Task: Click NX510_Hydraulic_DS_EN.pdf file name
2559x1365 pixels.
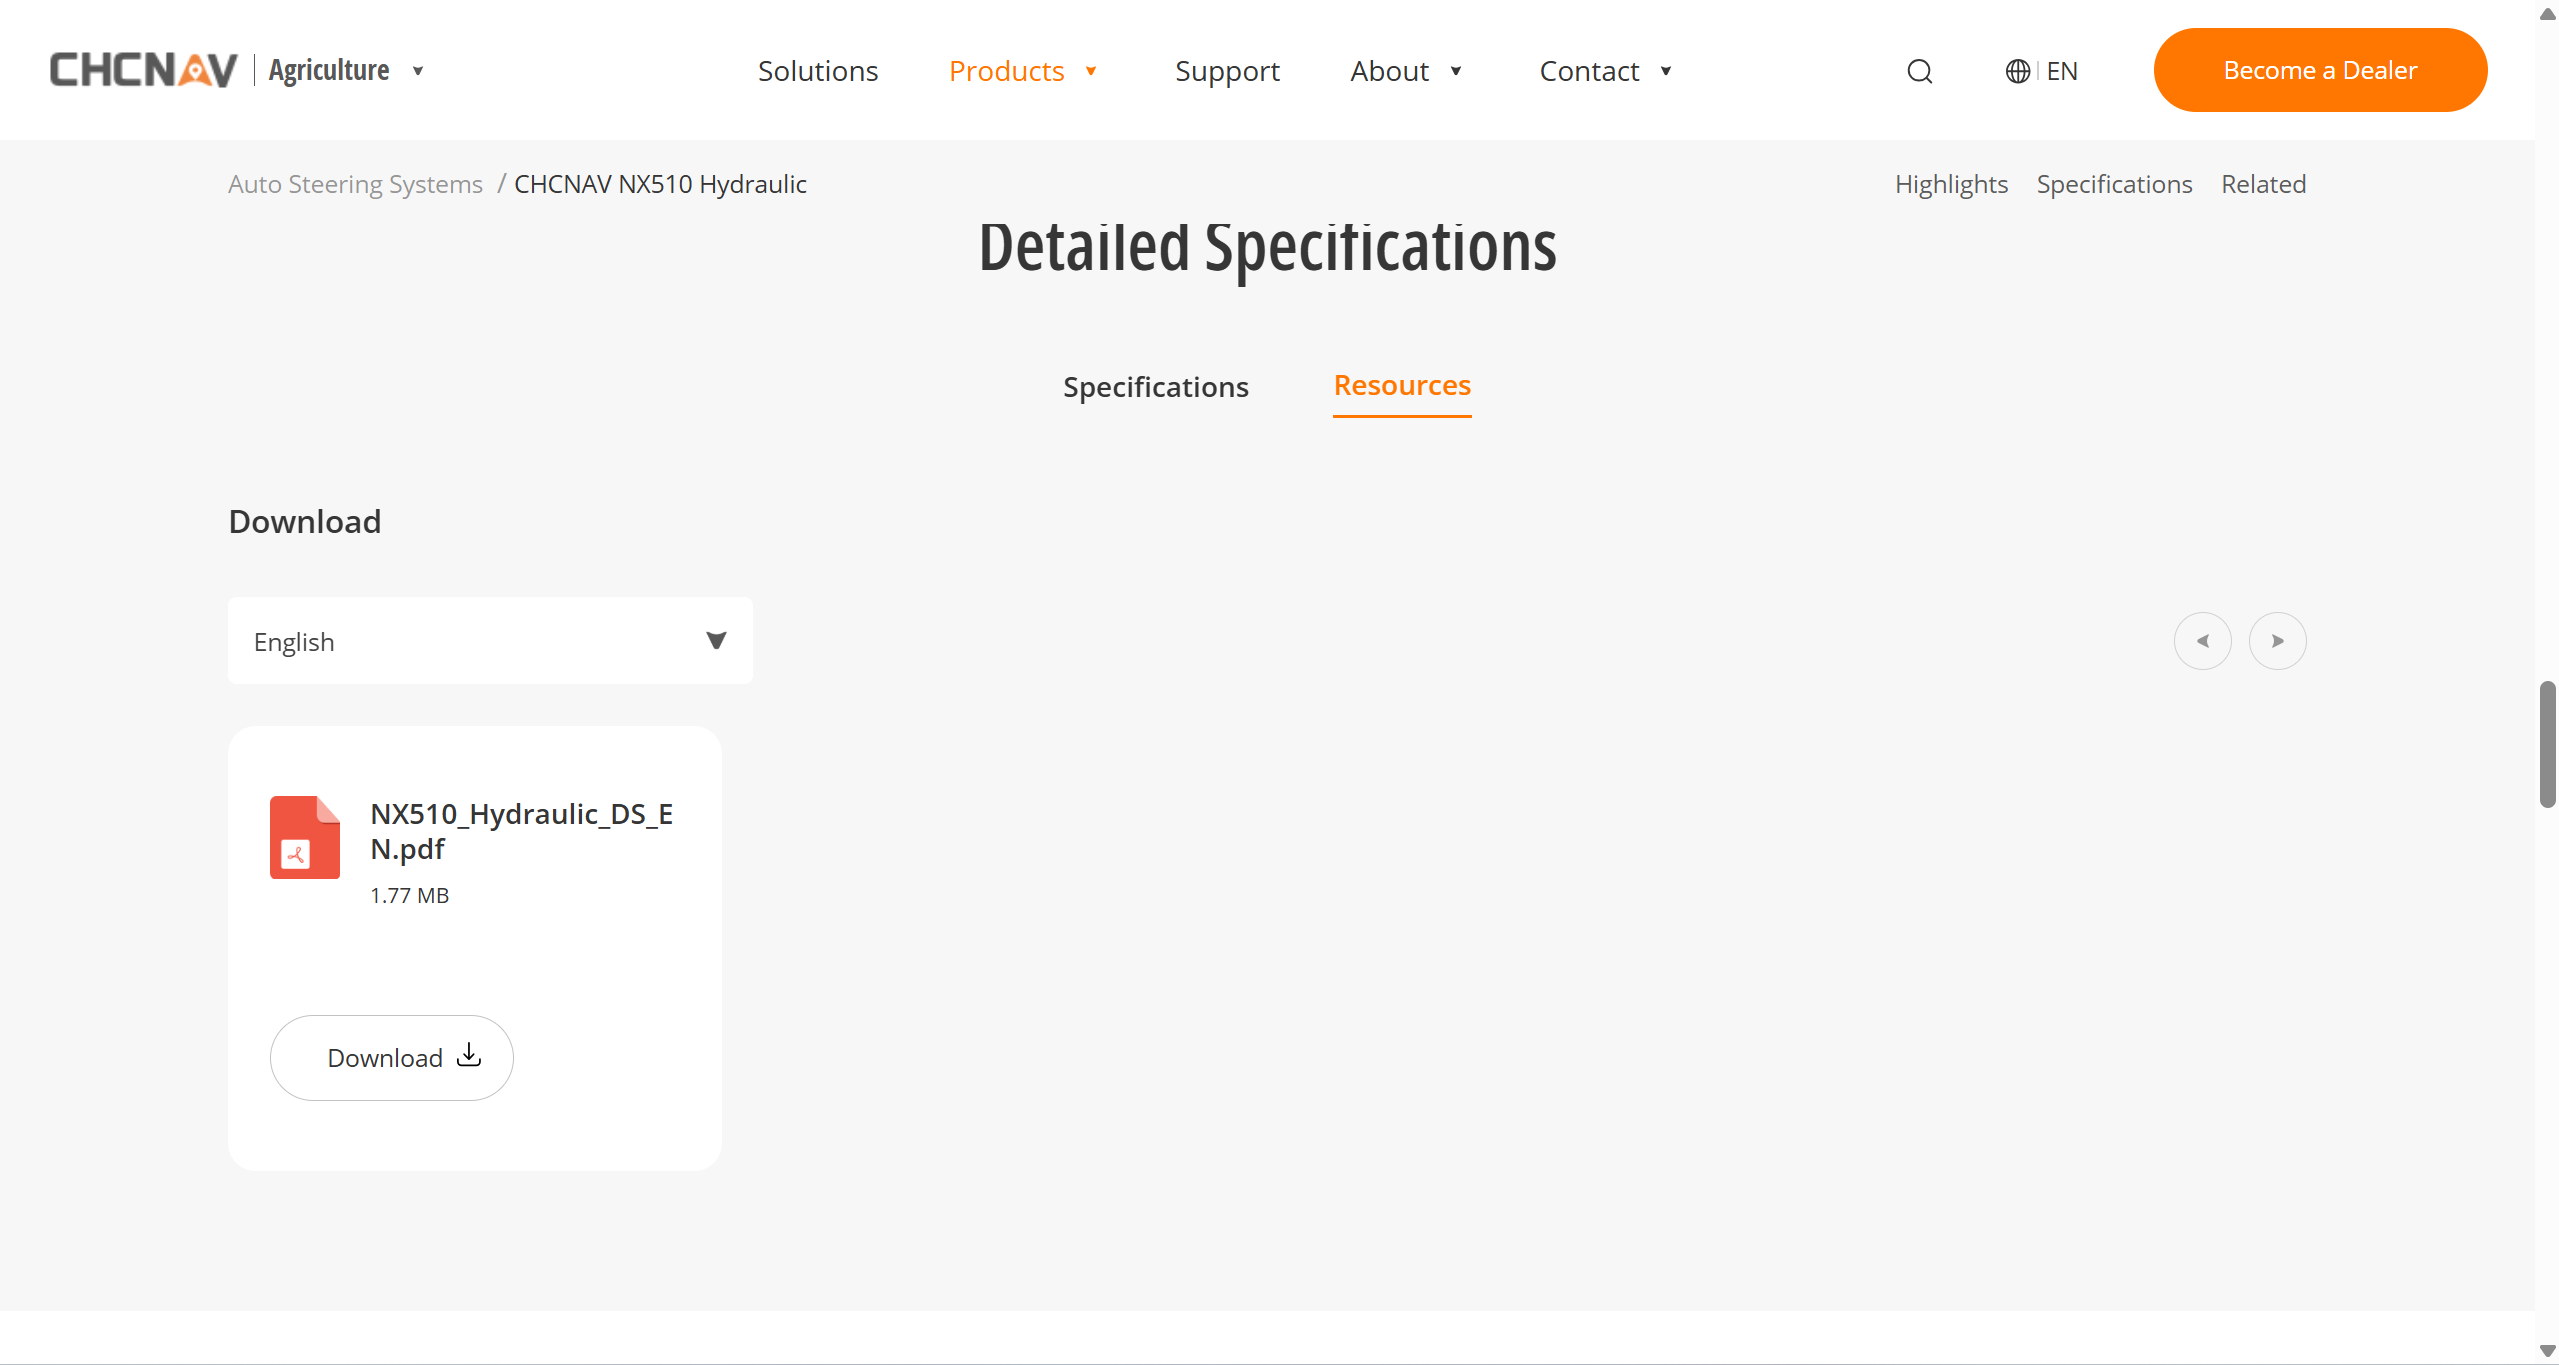Action: point(521,831)
